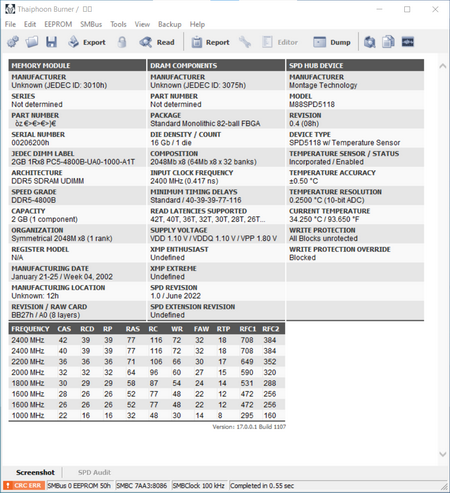This screenshot has height=493, width=450.
Task: Select the Screenshot tab
Action: click(x=35, y=472)
